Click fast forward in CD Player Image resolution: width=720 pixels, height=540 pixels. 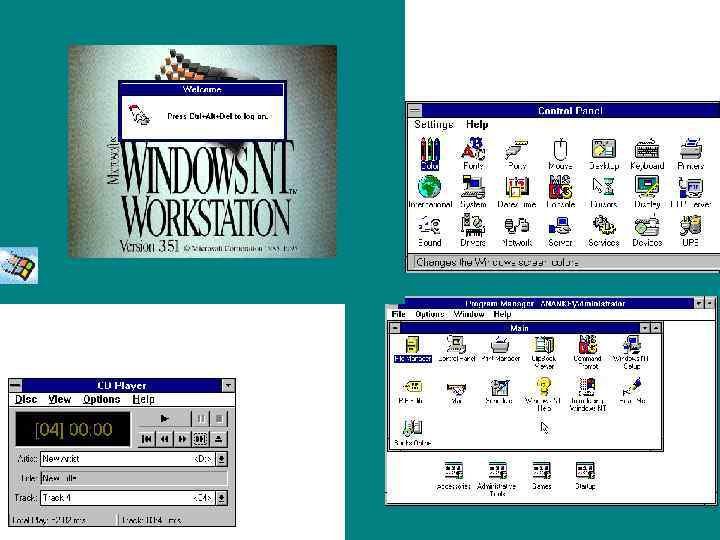tap(182, 439)
